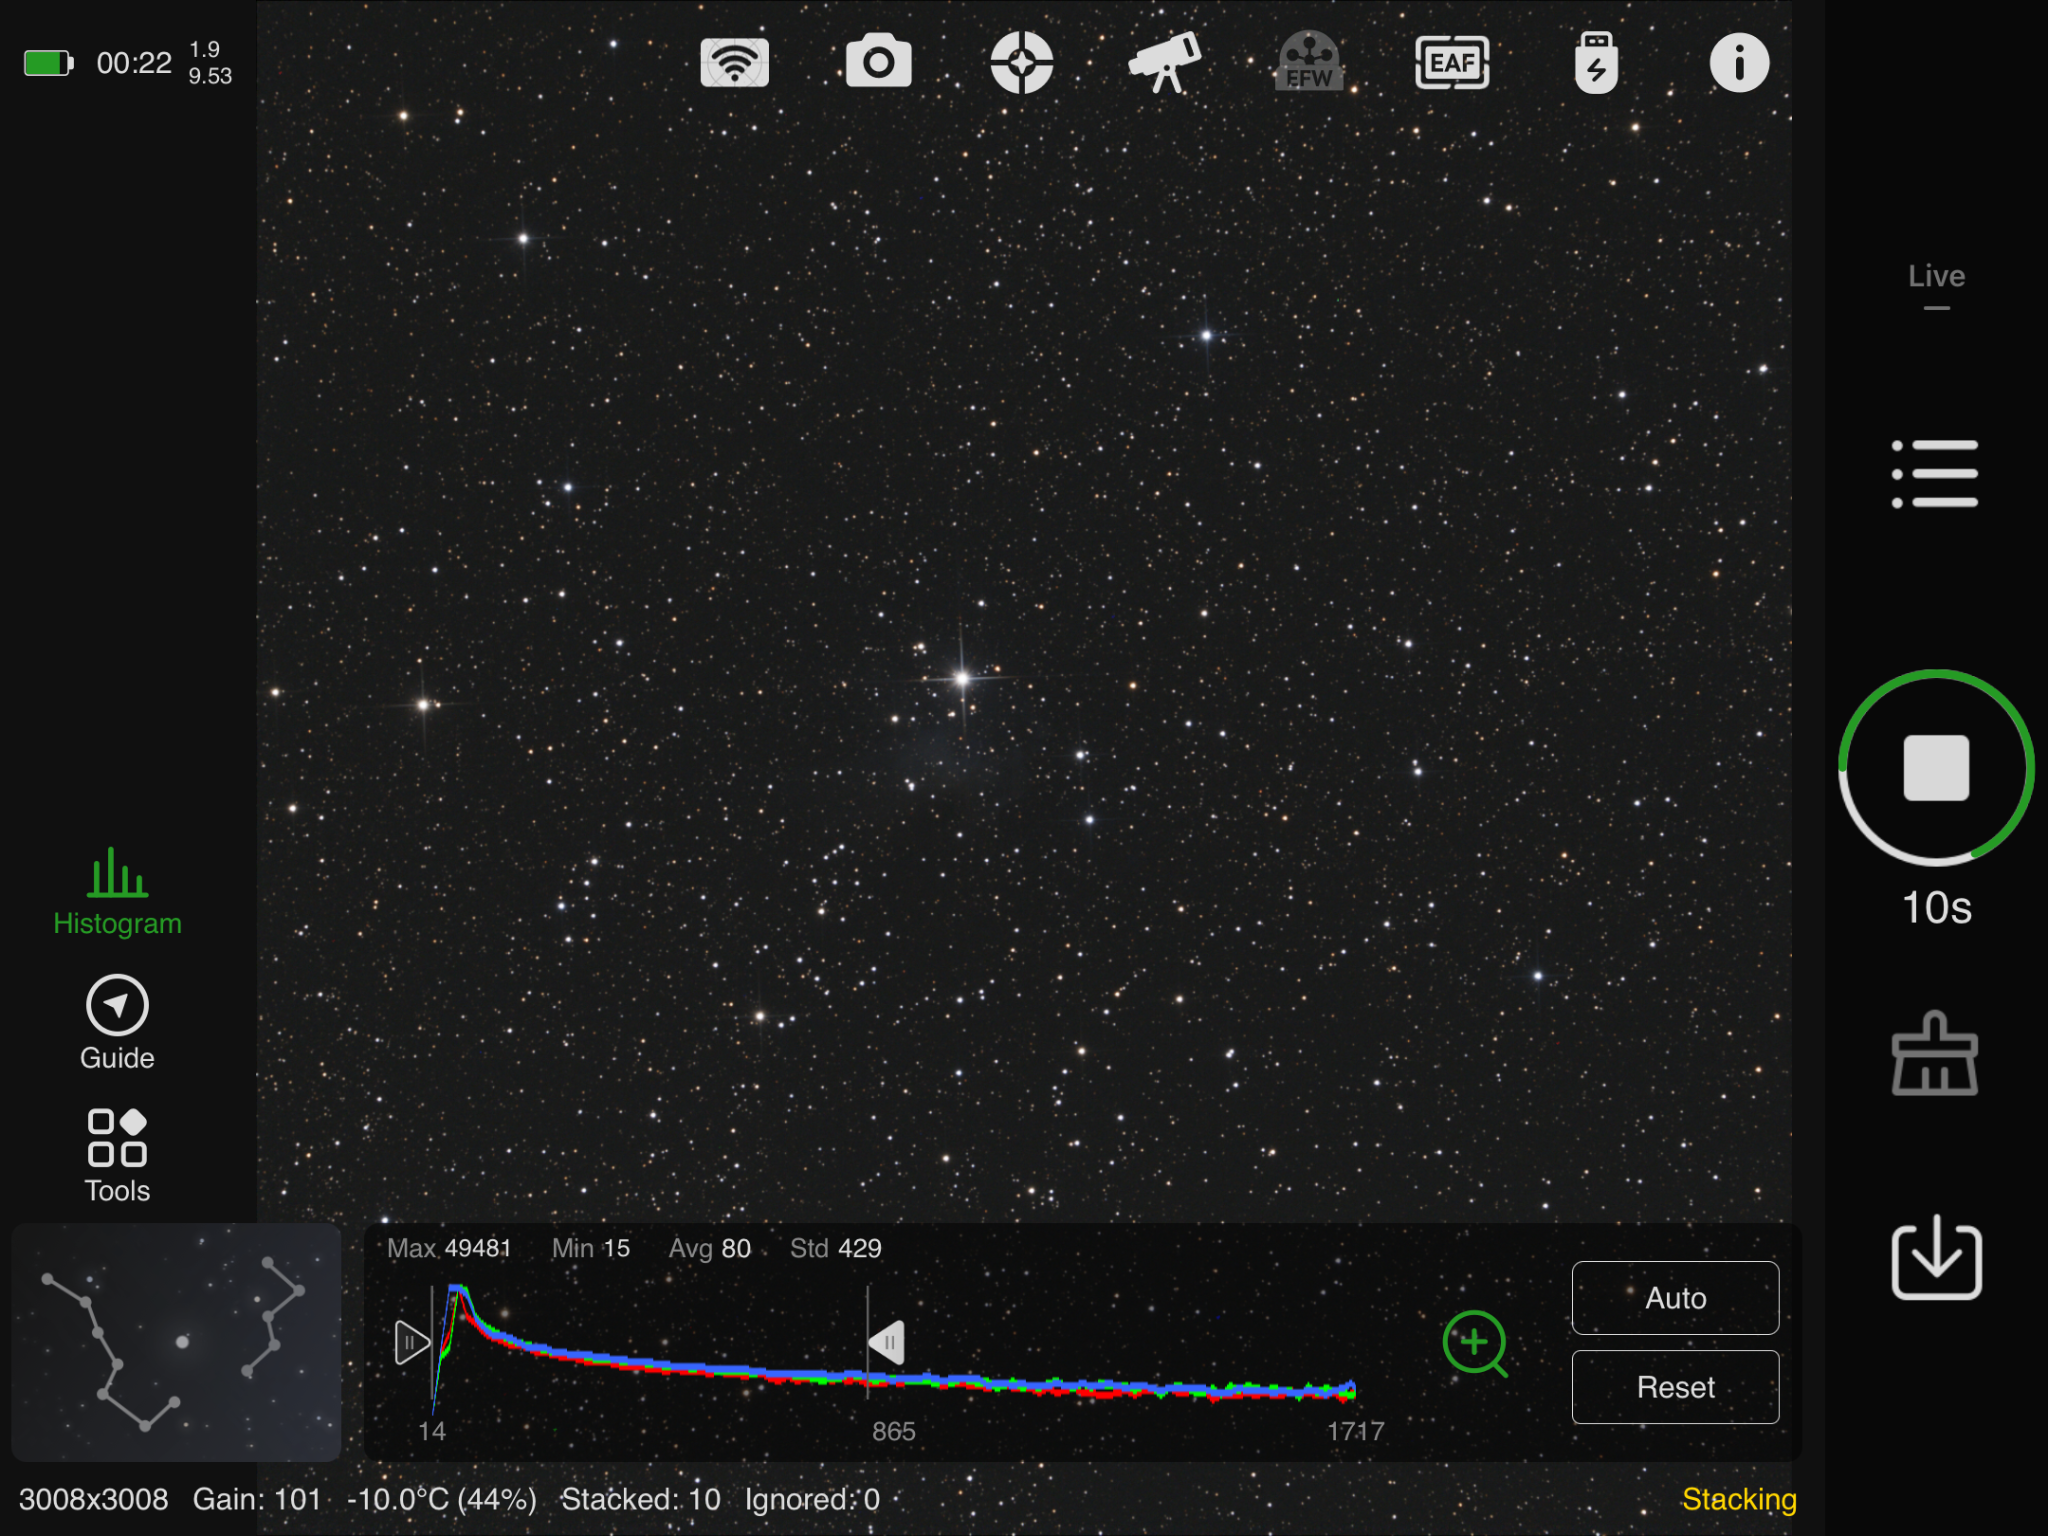Open the sky atlas constellation thumbnail
Viewport: 2048px width, 1536px height.
(x=176, y=1342)
